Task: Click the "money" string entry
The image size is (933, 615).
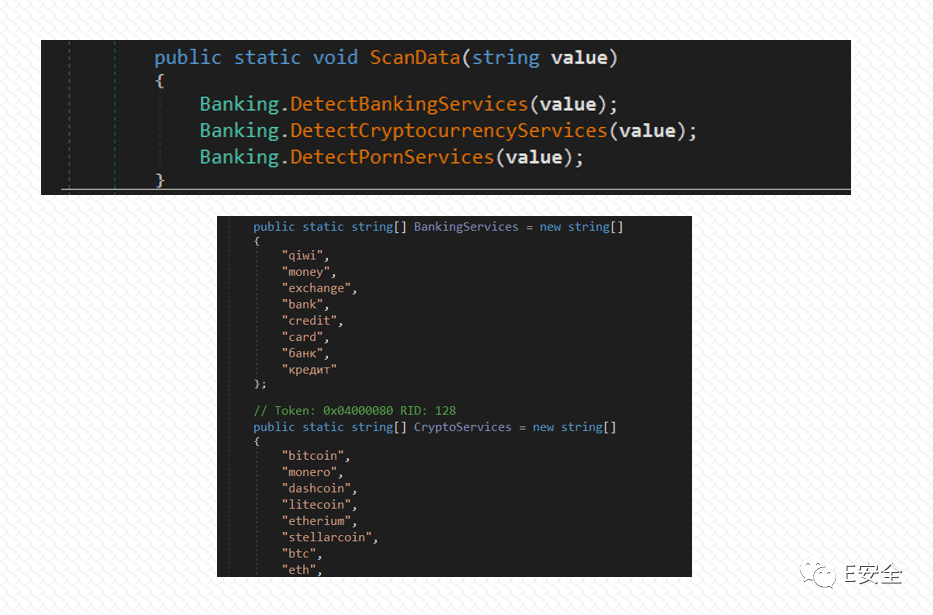Action: point(306,272)
